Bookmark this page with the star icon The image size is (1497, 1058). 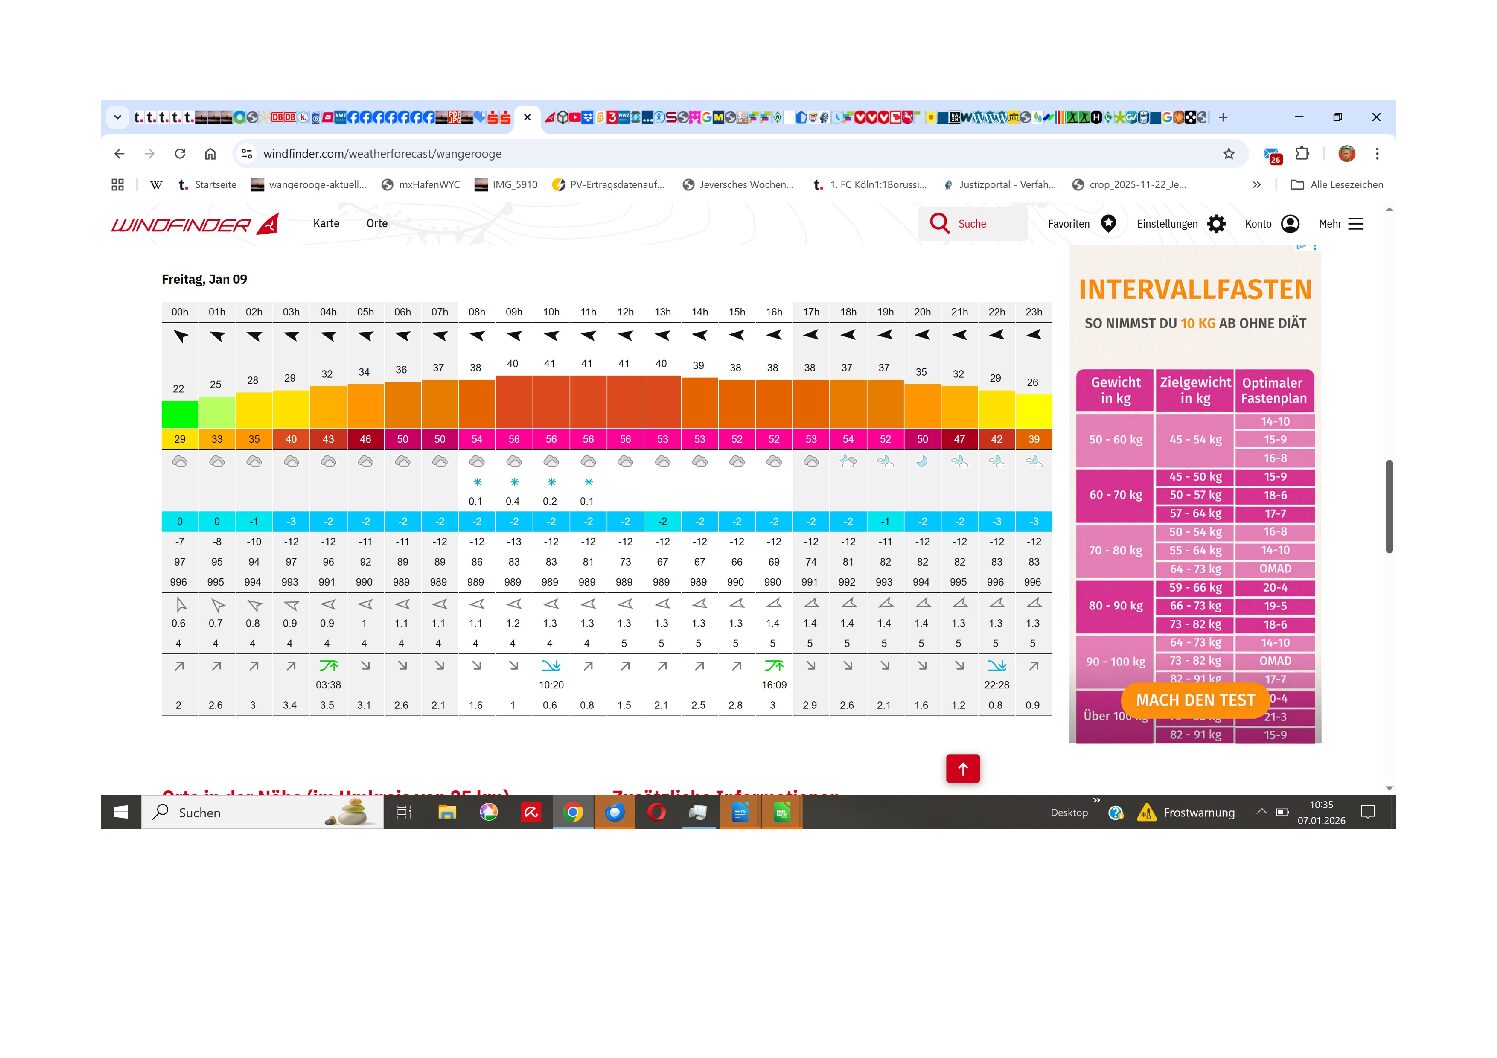pos(1228,154)
